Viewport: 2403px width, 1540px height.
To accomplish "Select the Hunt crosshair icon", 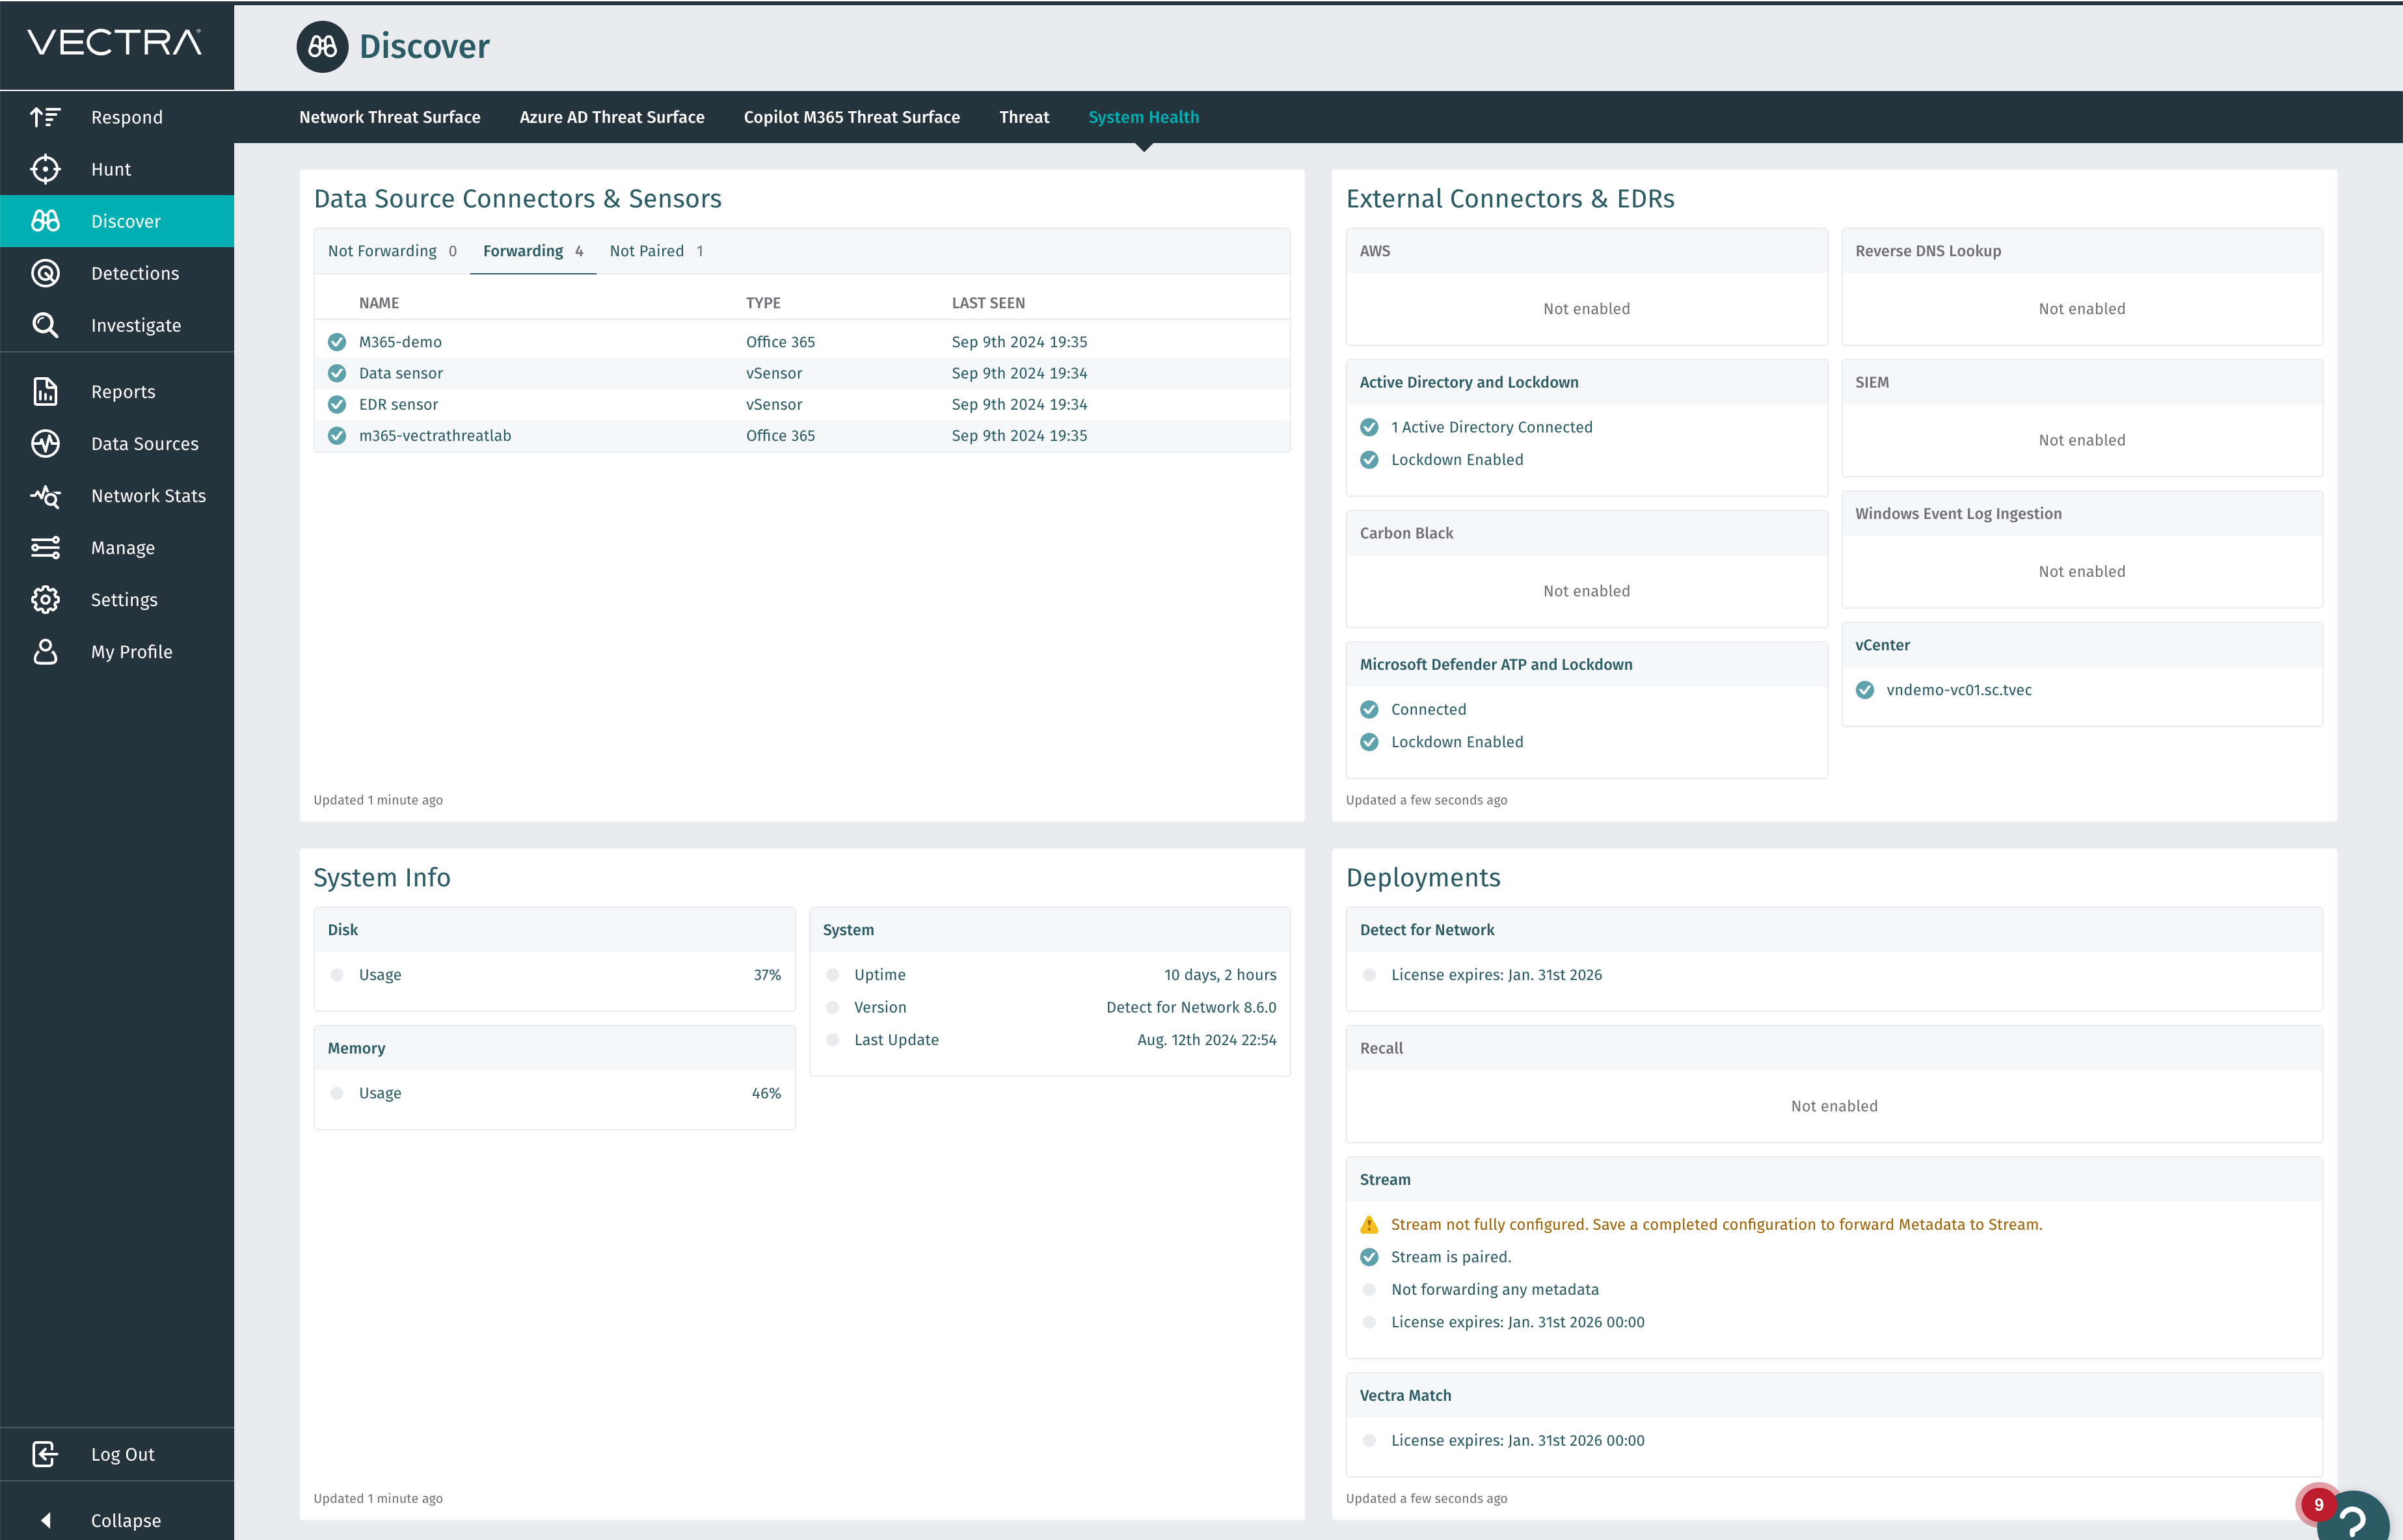I will pos(46,169).
